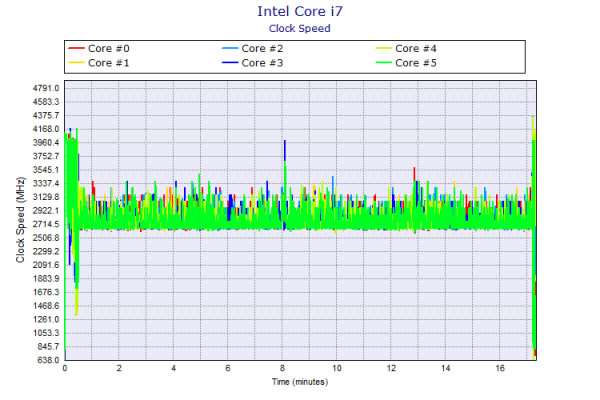Click the 1676.3 y-axis value
This screenshot has width=600, height=400.
pos(46,292)
